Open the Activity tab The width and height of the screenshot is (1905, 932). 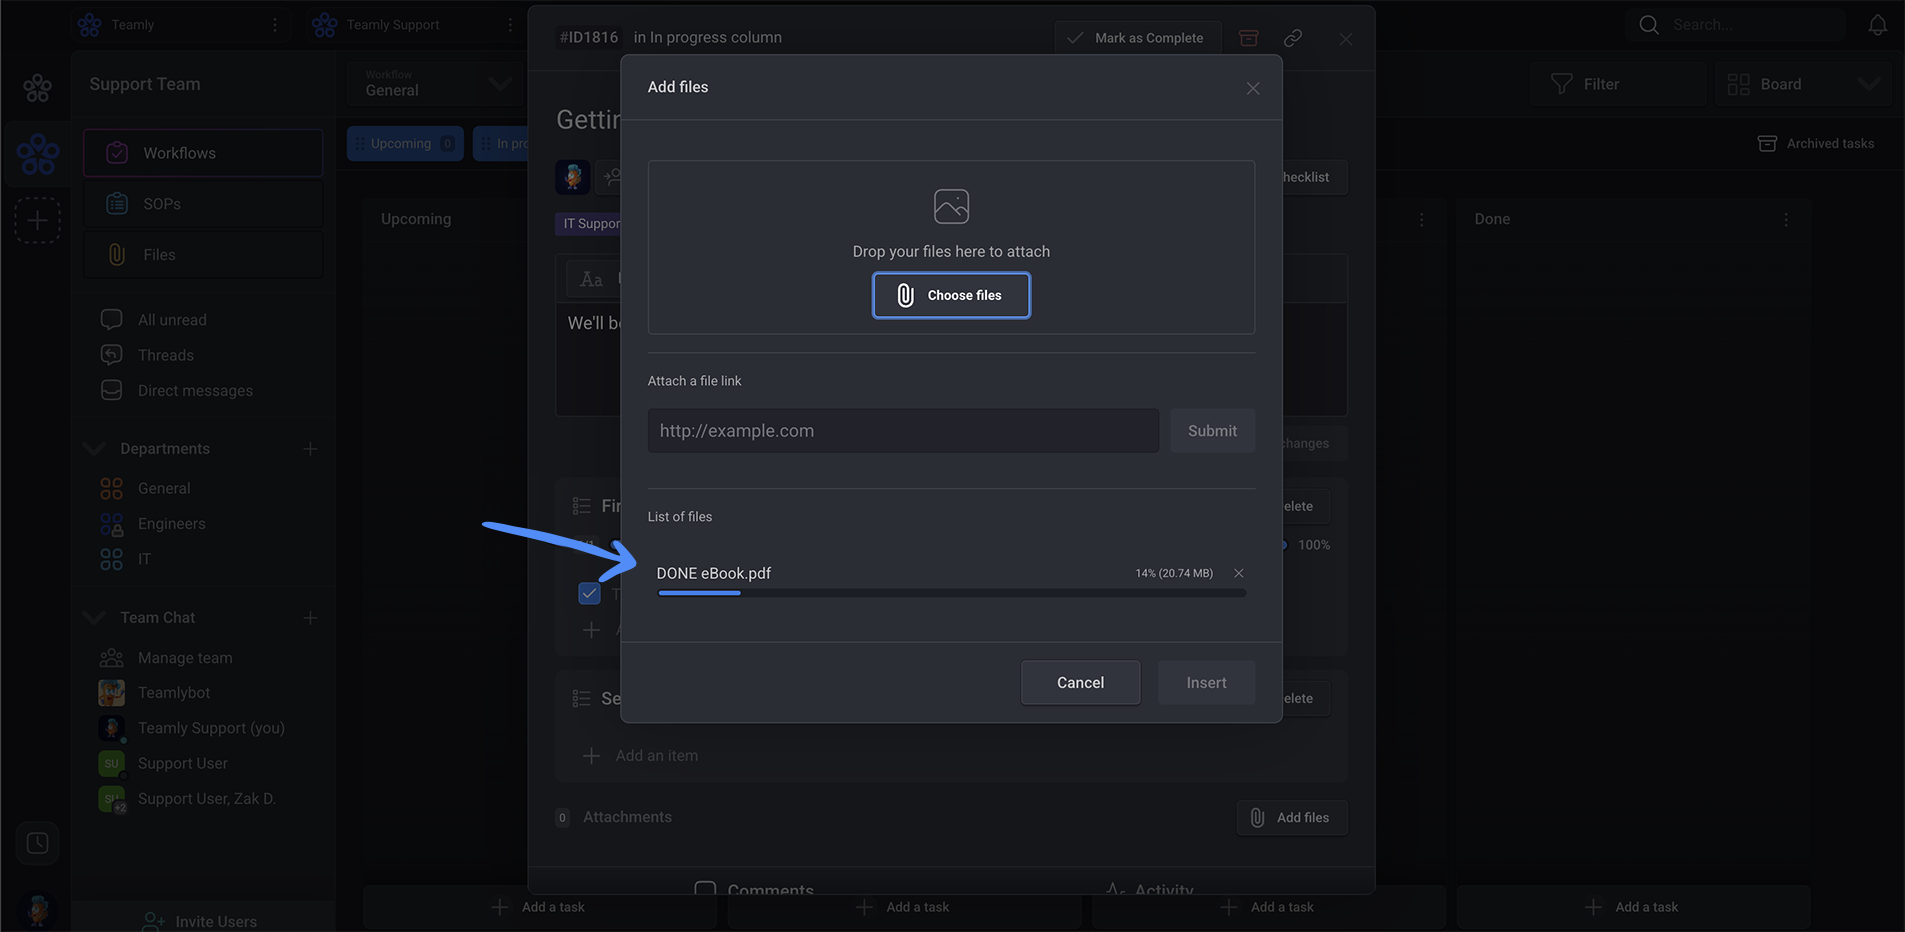click(x=1149, y=889)
